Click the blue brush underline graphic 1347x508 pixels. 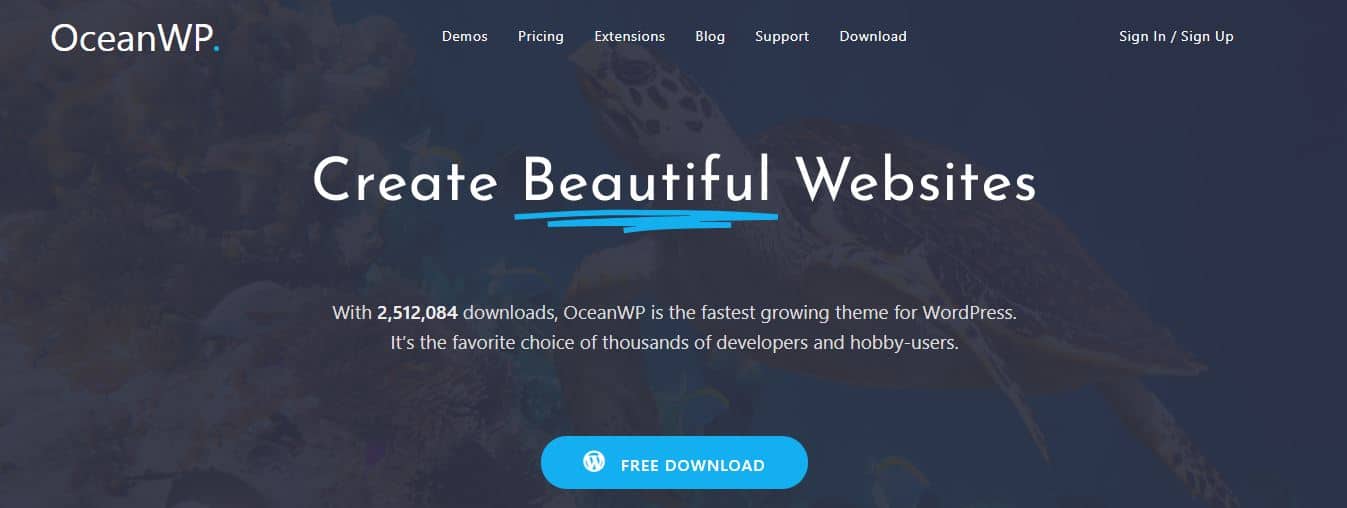coord(646,217)
